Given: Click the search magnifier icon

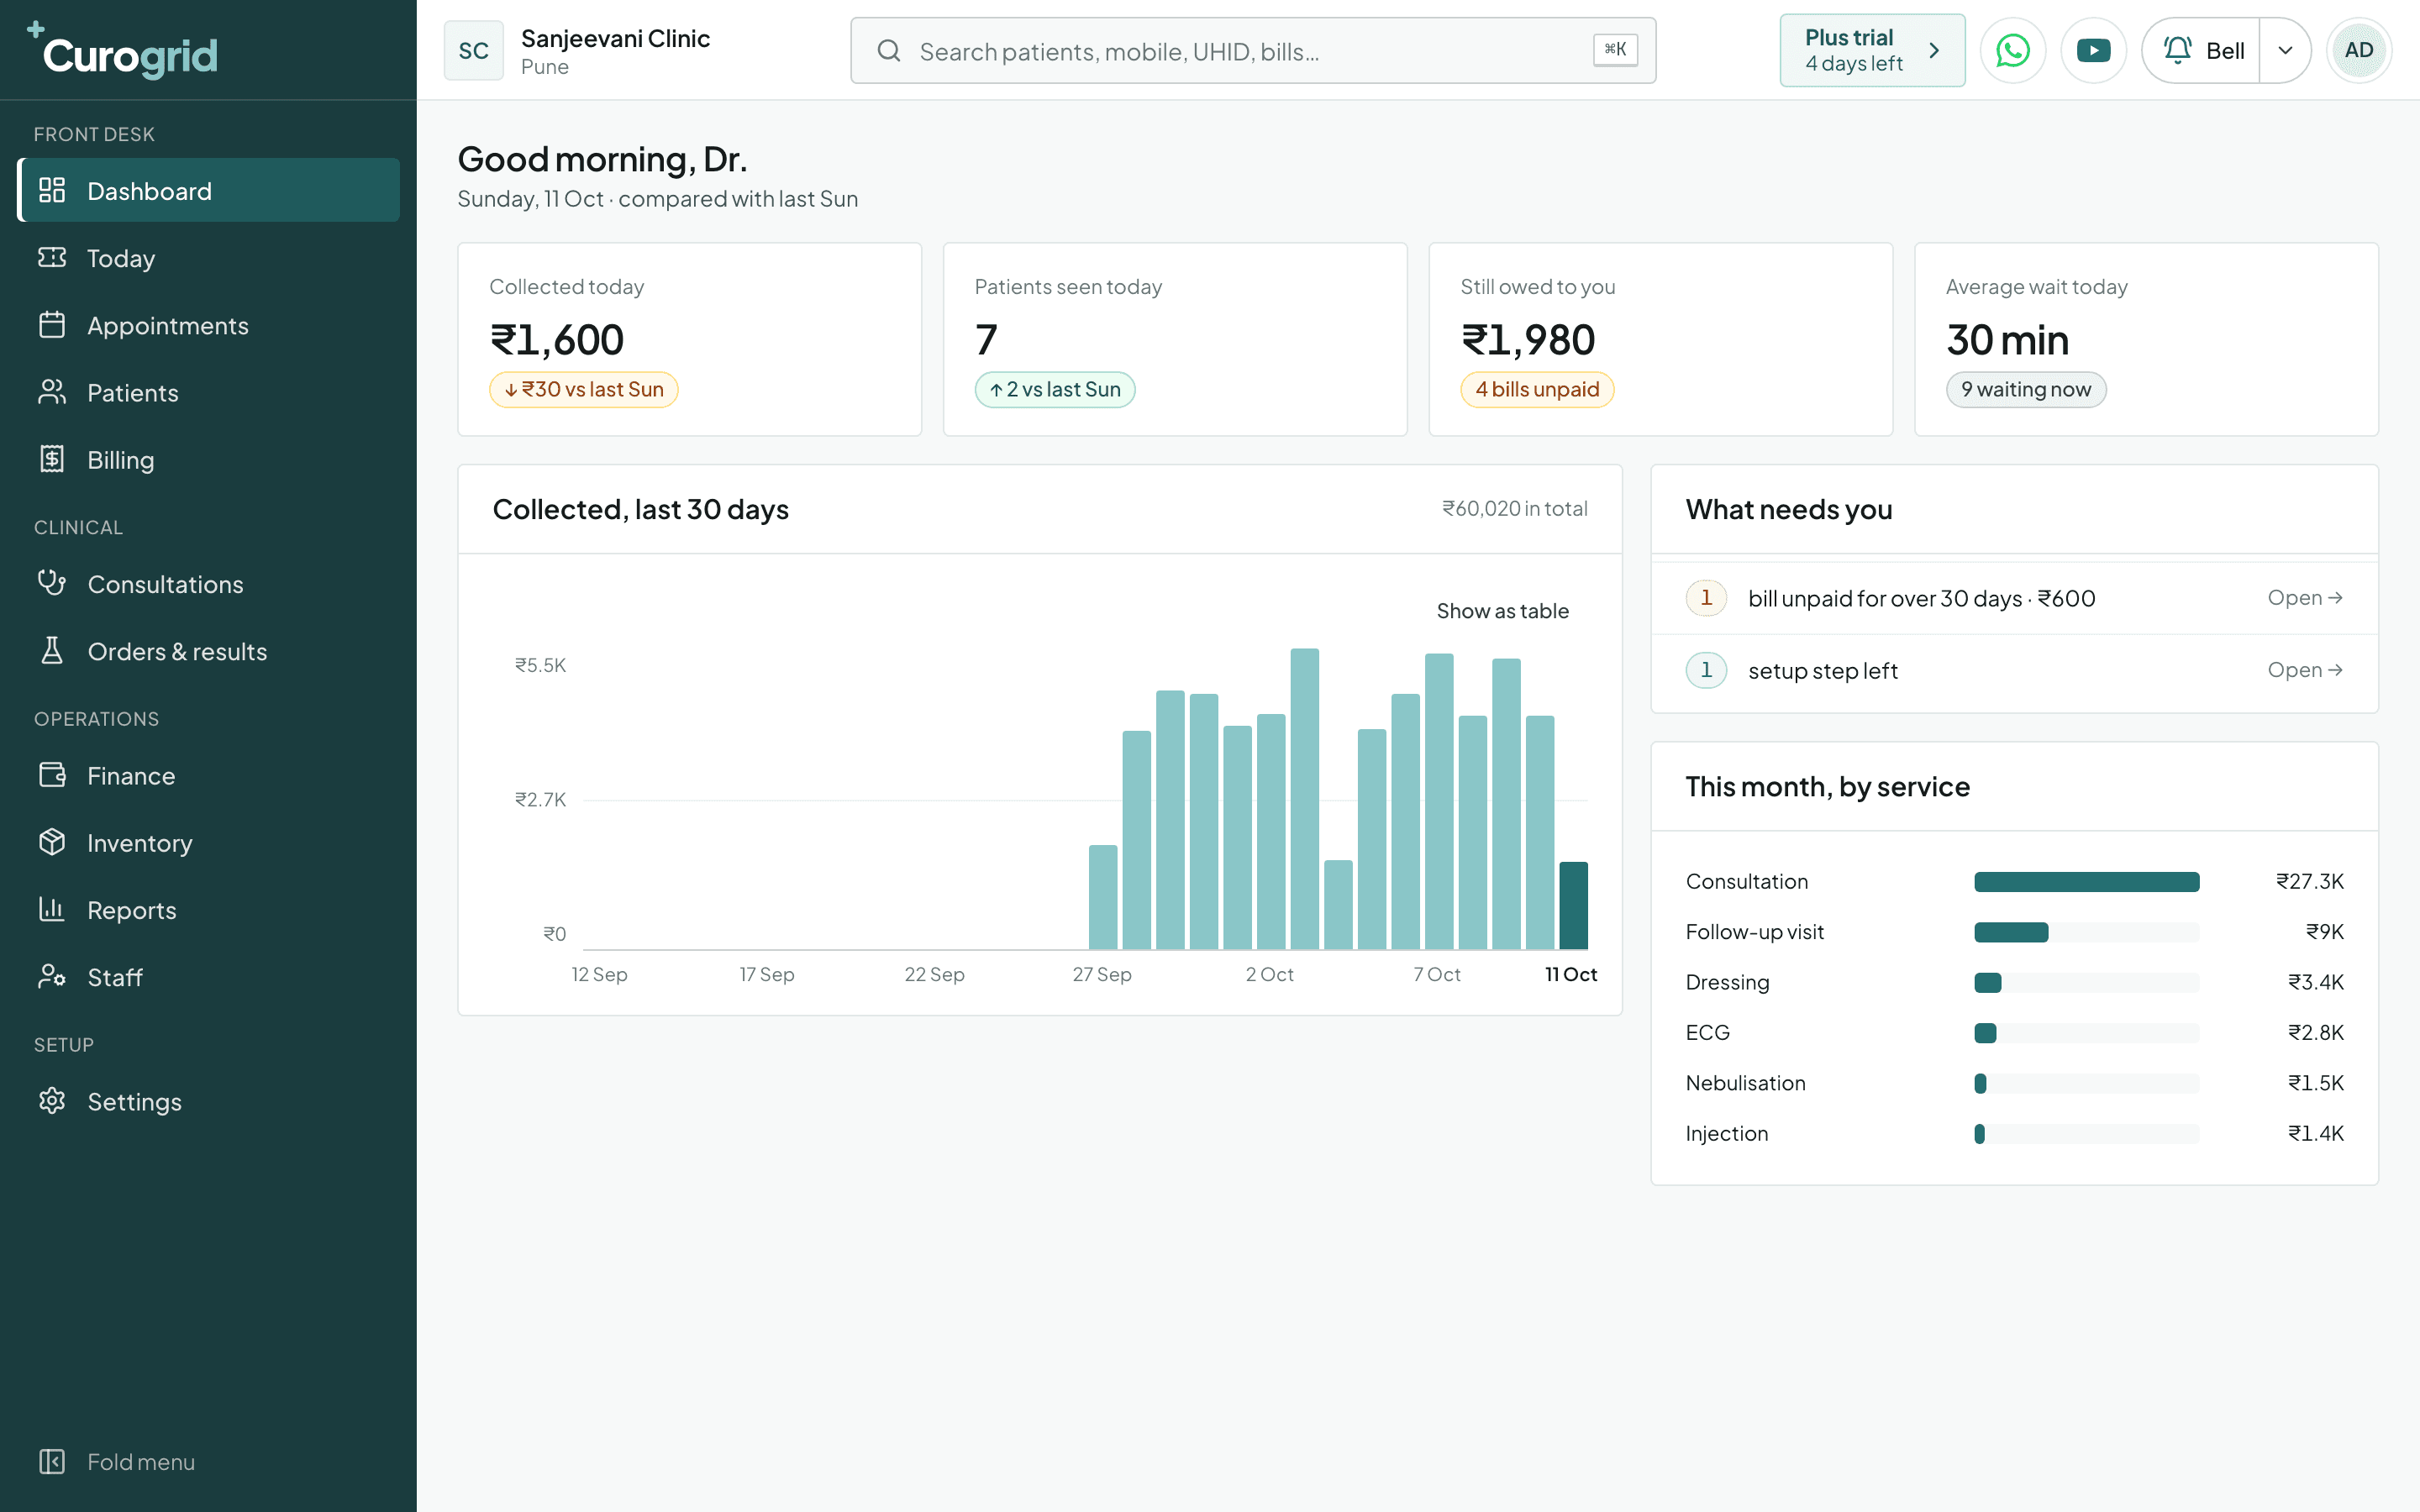Looking at the screenshot, I should pos(888,50).
